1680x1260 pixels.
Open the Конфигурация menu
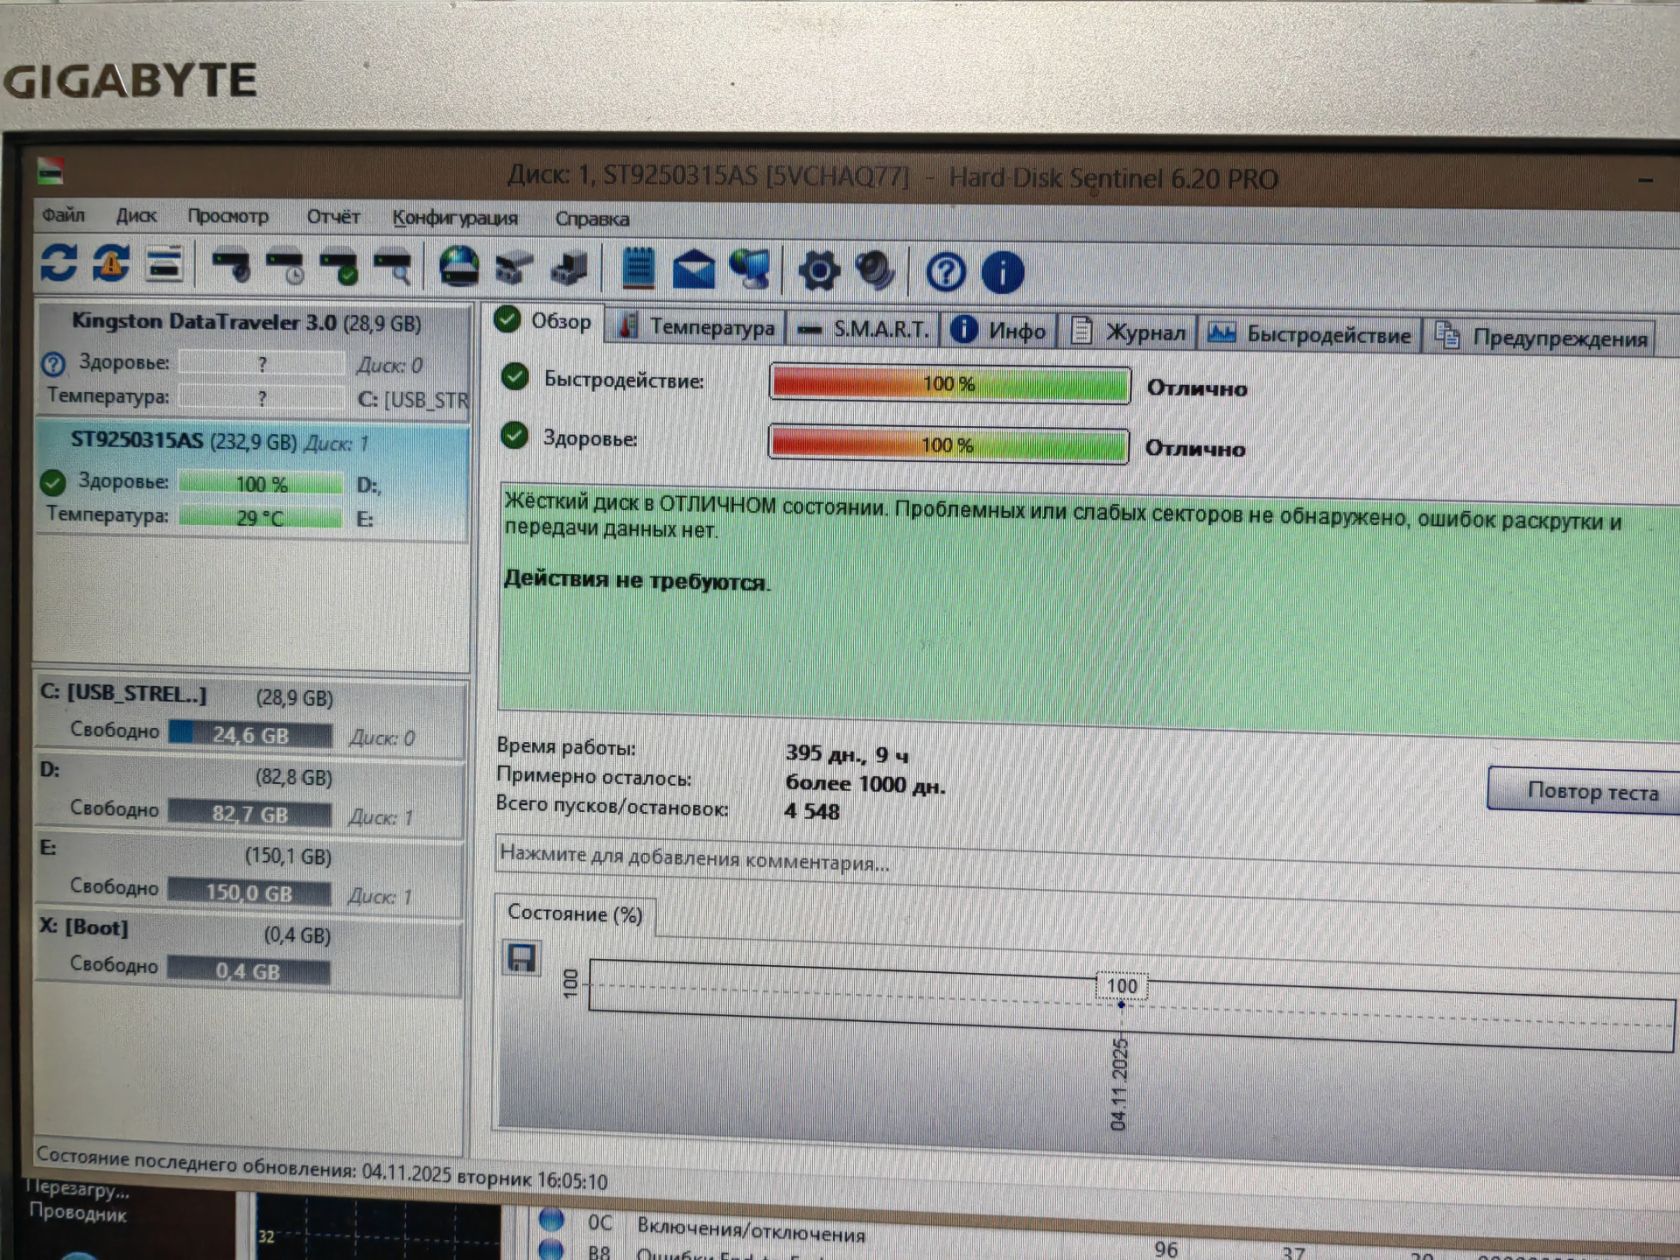tap(455, 218)
